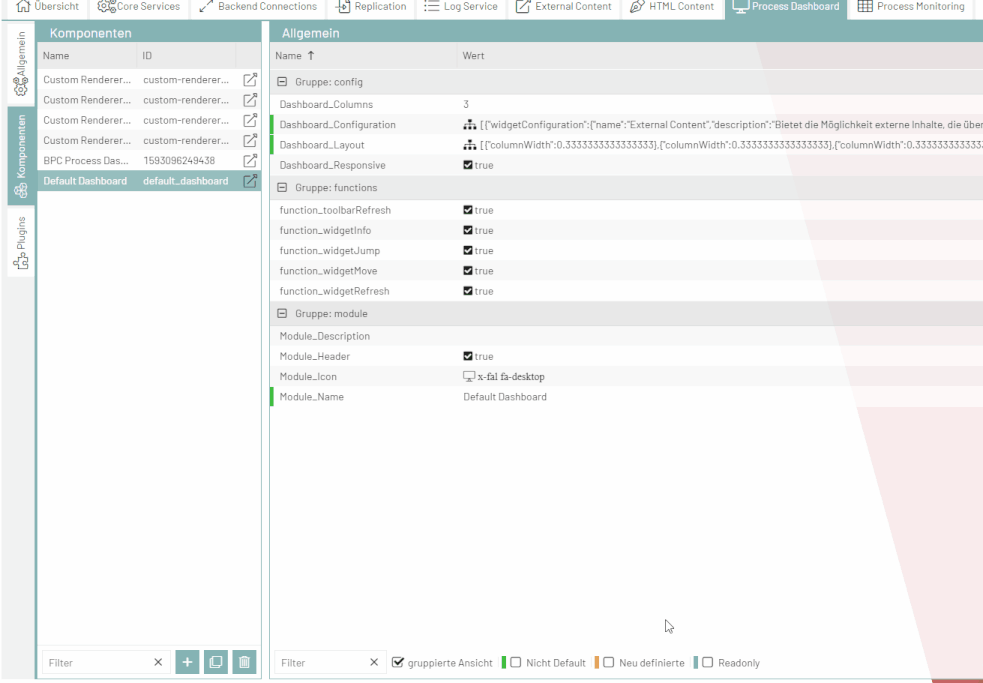Click hierarchy icon in Dashboard_Configuration value
The width and height of the screenshot is (983, 683).
point(469,125)
